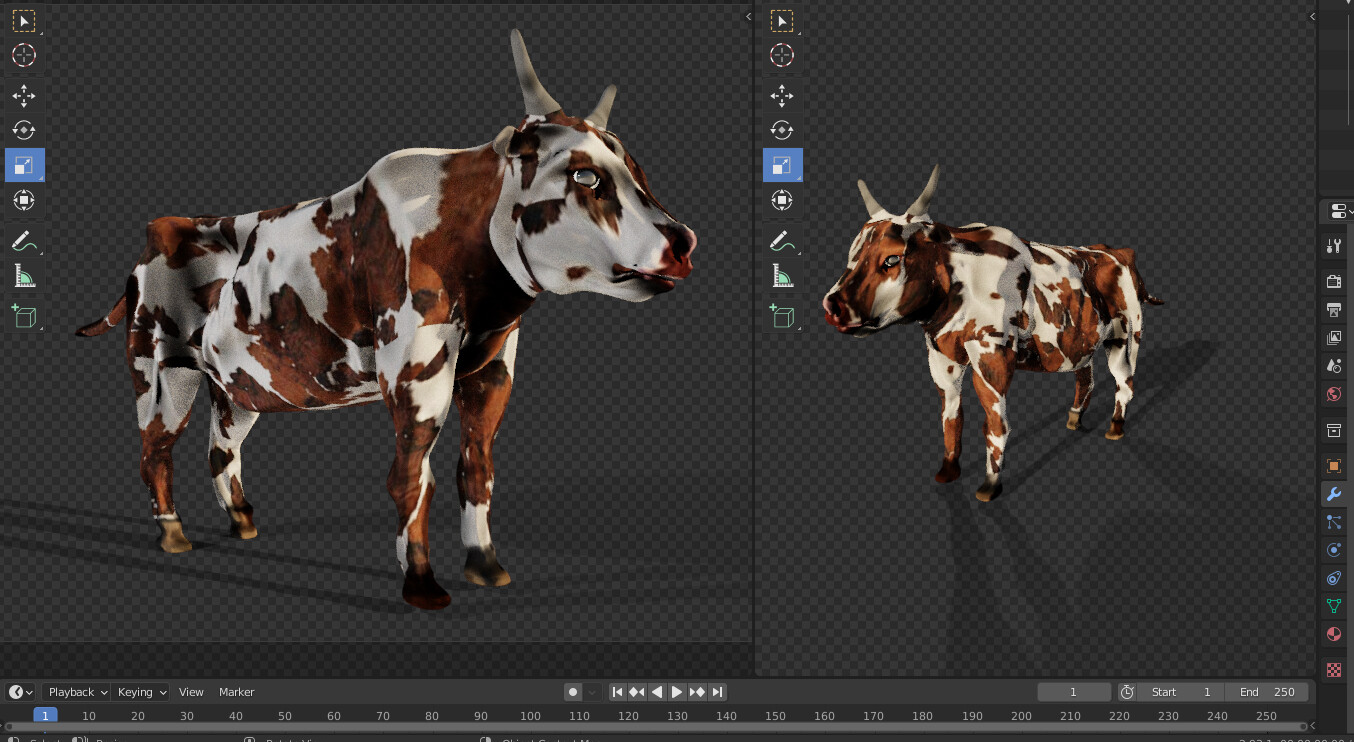The height and width of the screenshot is (742, 1354).
Task: Play the animation forward
Action: coord(676,691)
